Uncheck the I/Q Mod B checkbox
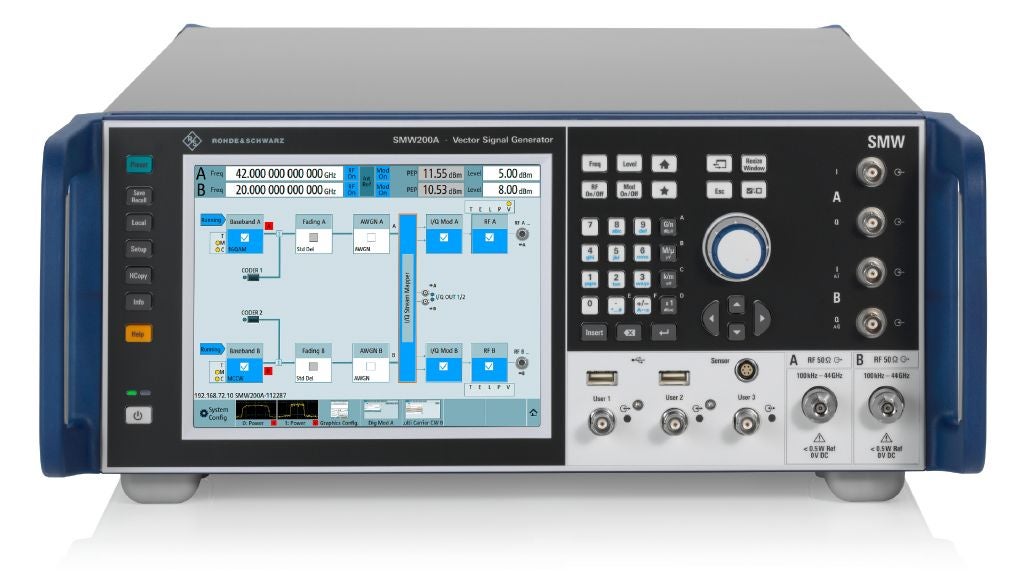This screenshot has width=1024, height=576. [442, 368]
